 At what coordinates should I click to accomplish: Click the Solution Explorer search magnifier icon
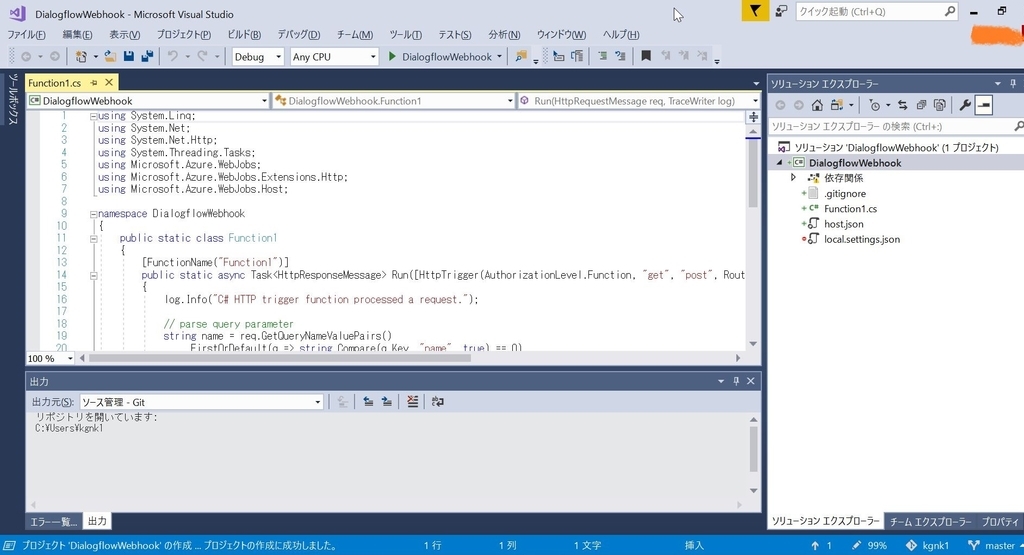(x=1018, y=126)
